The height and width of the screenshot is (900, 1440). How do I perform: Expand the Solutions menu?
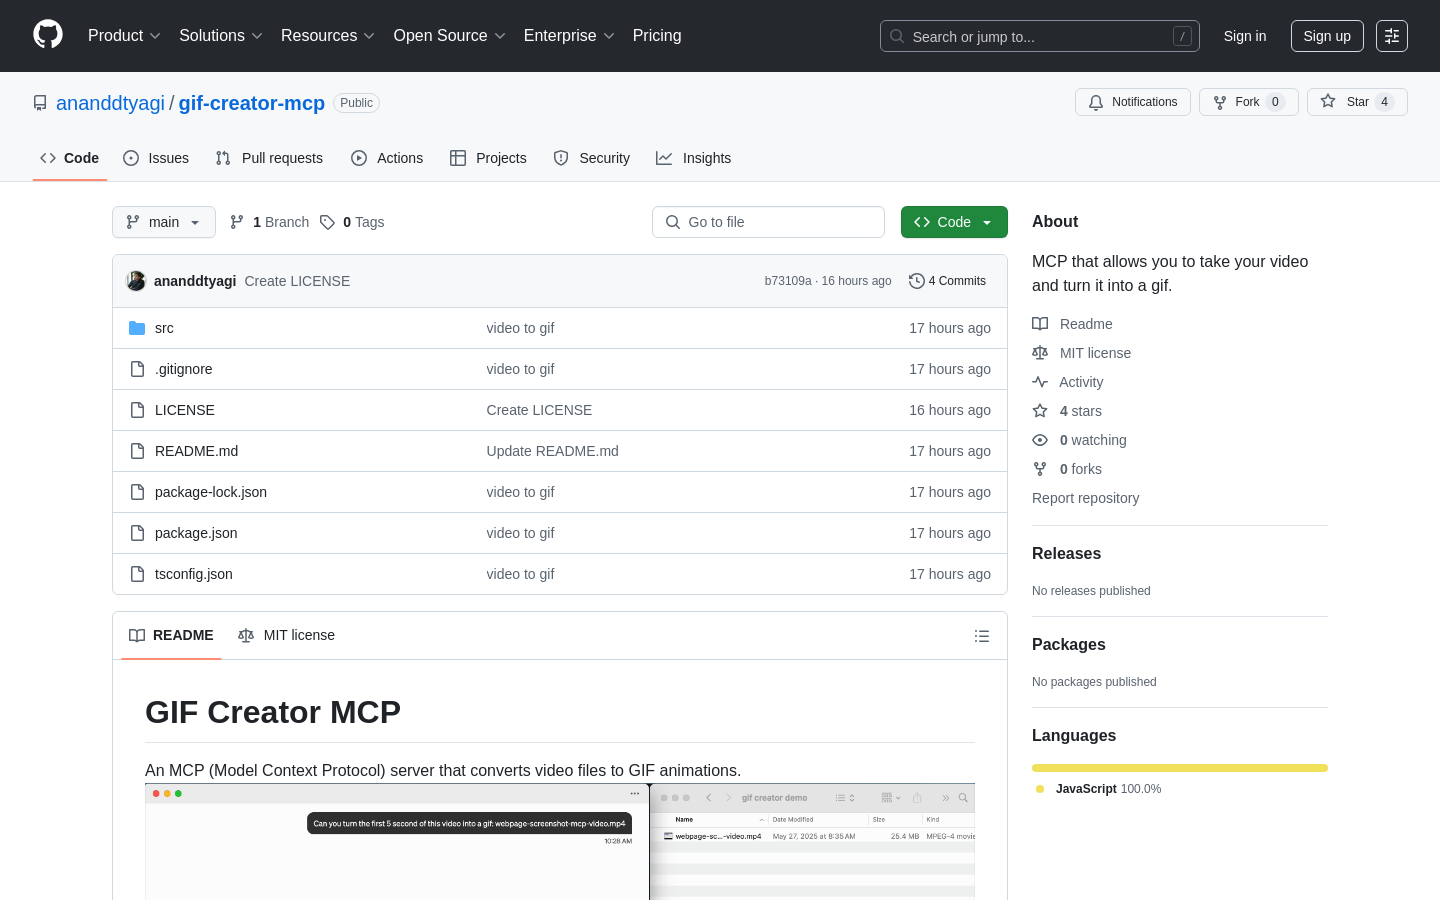221,36
